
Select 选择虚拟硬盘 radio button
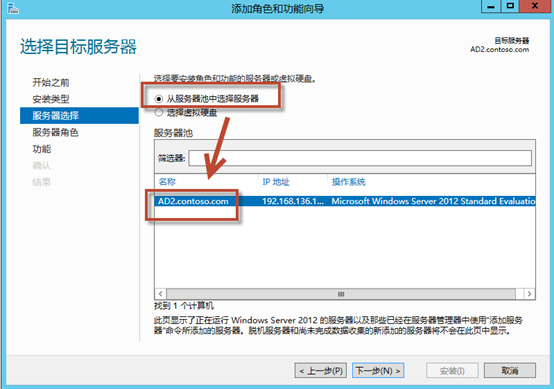[x=159, y=113]
